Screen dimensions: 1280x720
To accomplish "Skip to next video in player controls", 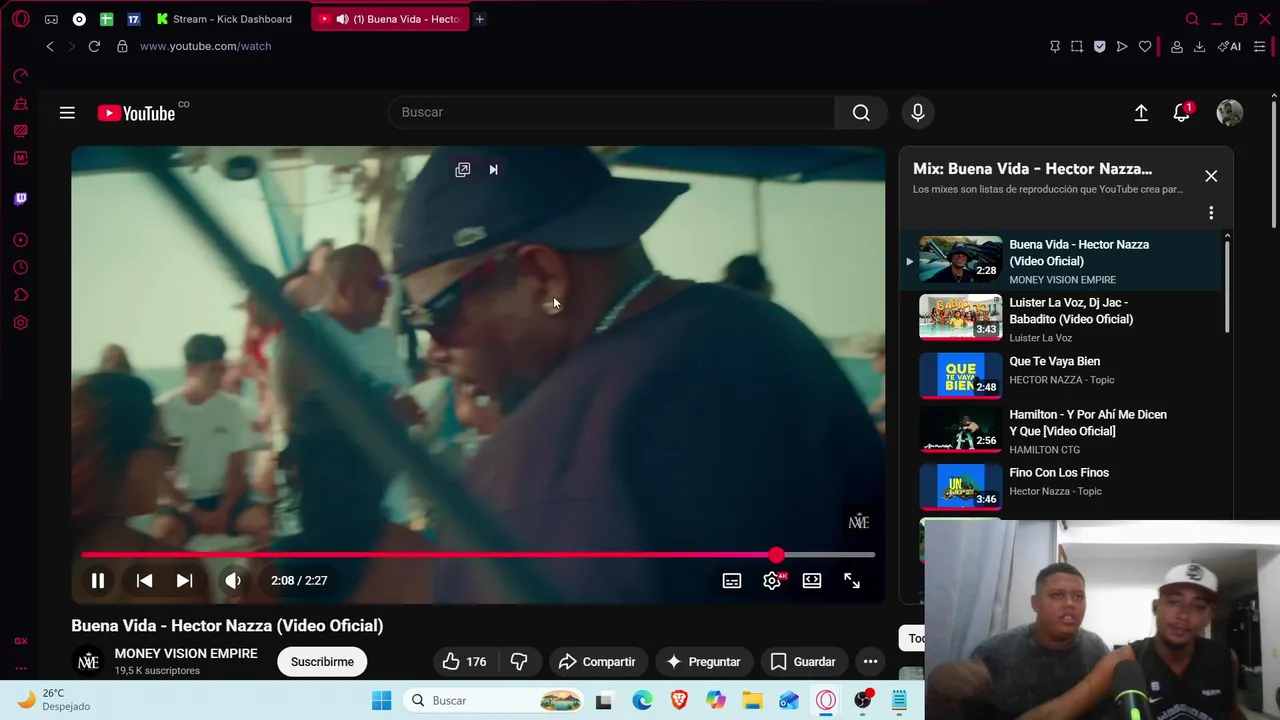I will point(184,580).
